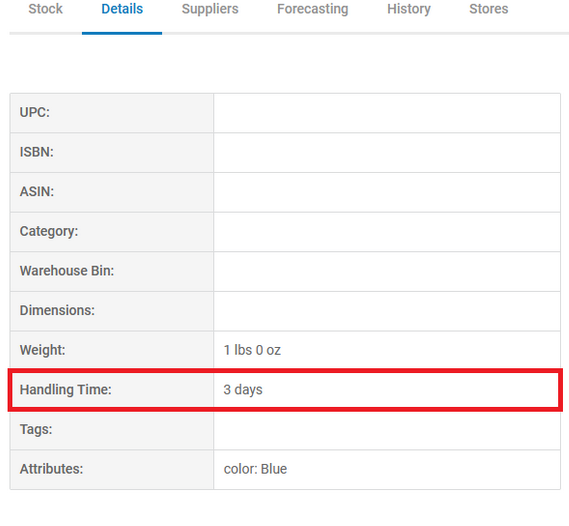The image size is (569, 526).
Task: View the History tab
Action: tap(409, 9)
